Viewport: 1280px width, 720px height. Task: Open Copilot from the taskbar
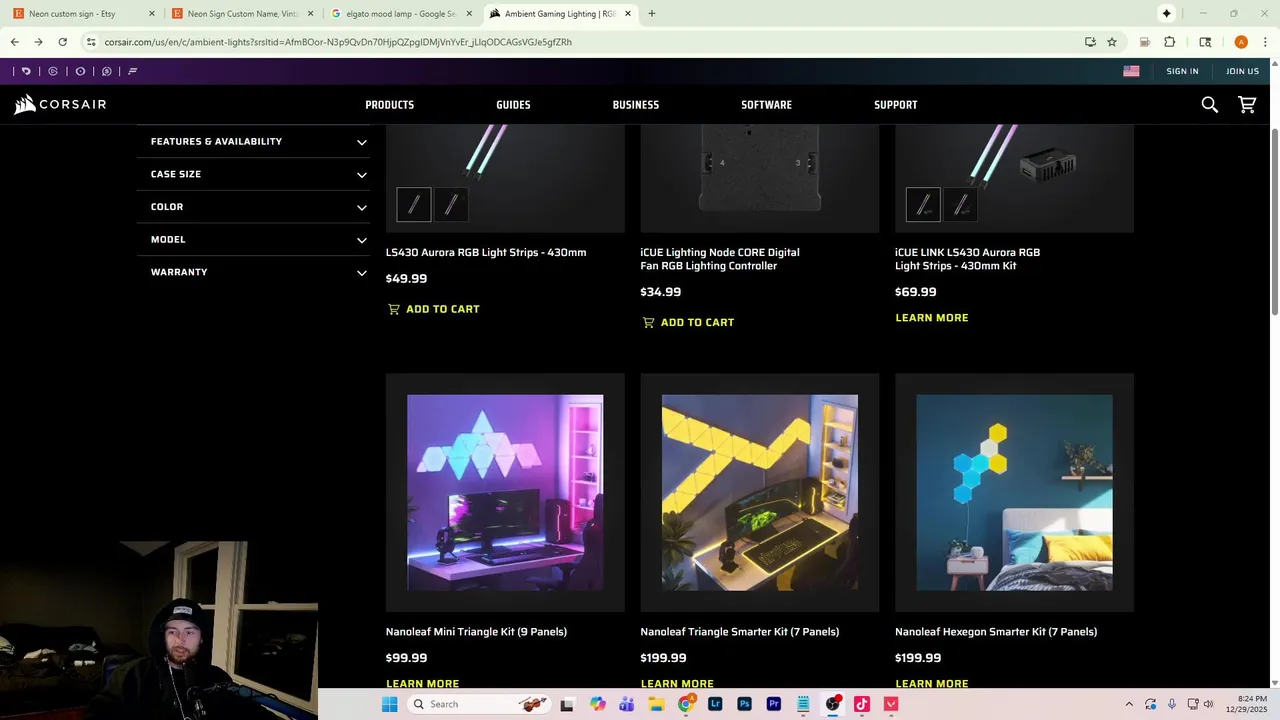click(597, 704)
